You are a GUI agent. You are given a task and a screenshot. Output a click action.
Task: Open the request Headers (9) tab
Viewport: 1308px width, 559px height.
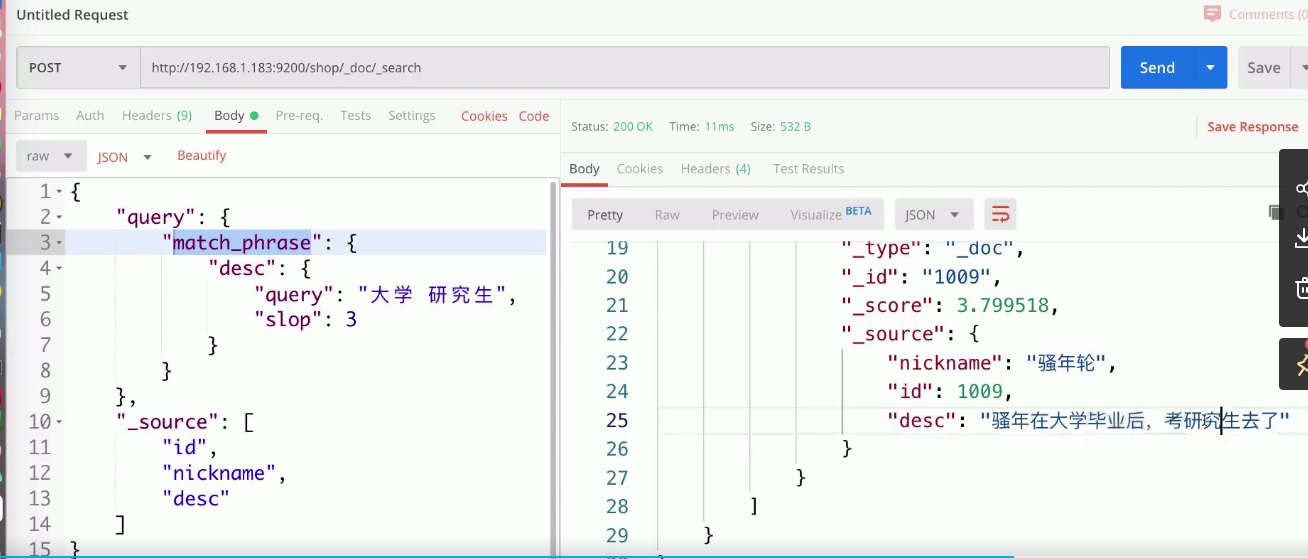pos(157,115)
